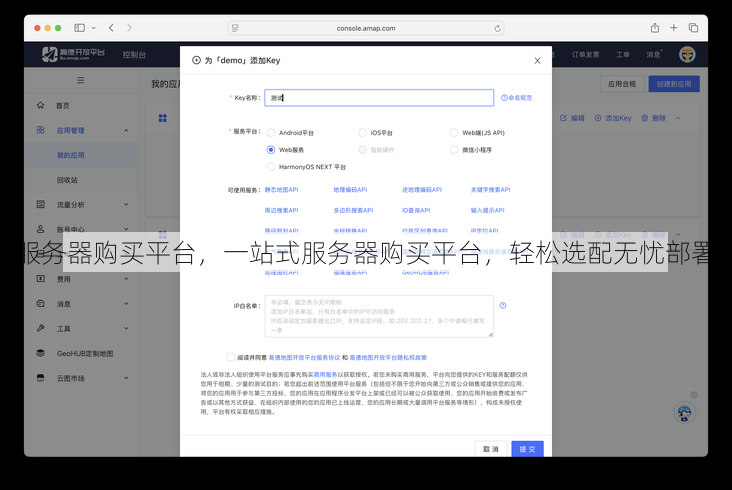Click the 创建新应用 button
This screenshot has height=490, width=732.
[x=674, y=84]
